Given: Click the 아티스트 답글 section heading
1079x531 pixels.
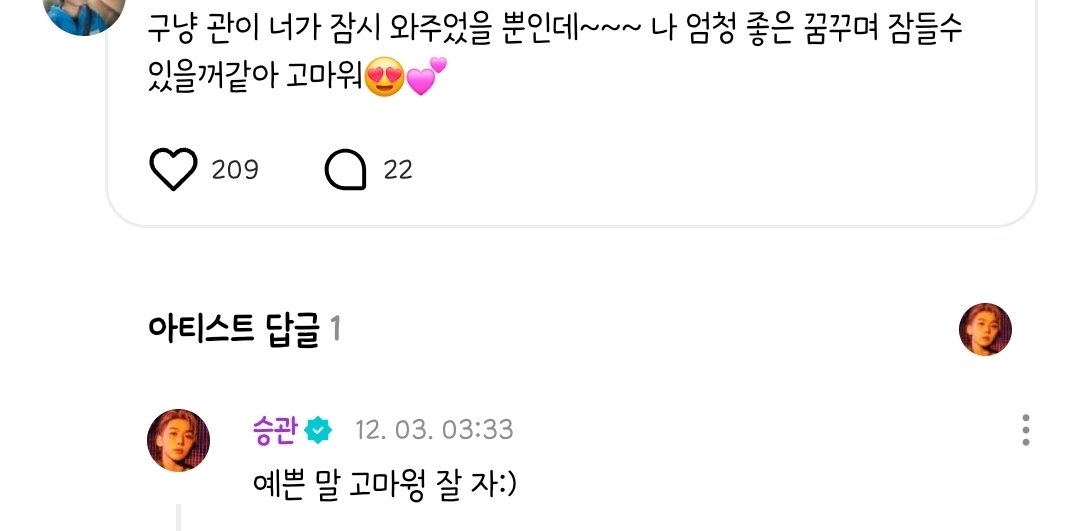Looking at the screenshot, I should coord(234,329).
